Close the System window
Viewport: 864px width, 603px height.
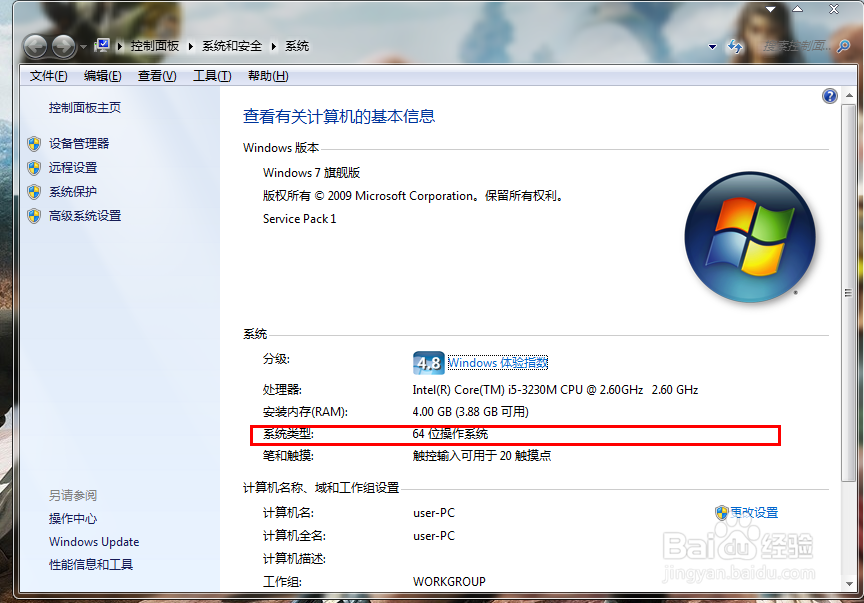tap(834, 9)
